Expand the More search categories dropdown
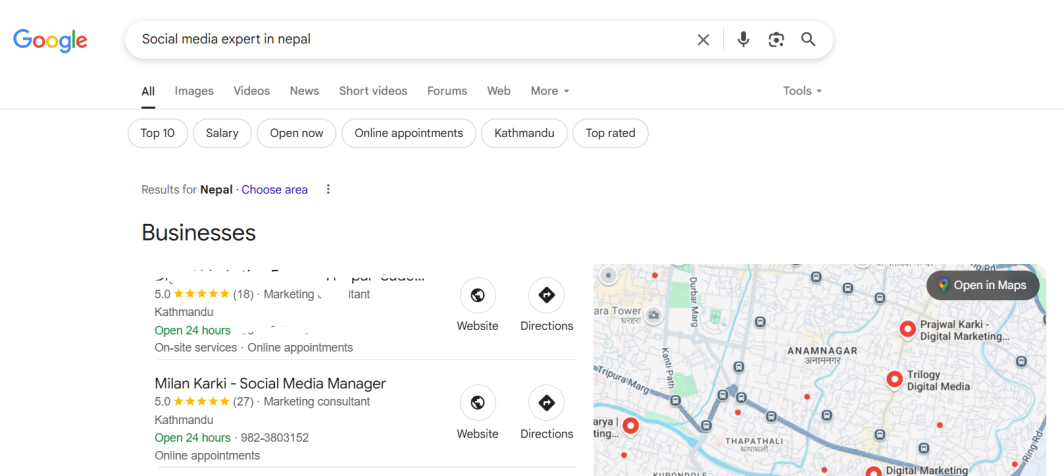 click(x=549, y=91)
